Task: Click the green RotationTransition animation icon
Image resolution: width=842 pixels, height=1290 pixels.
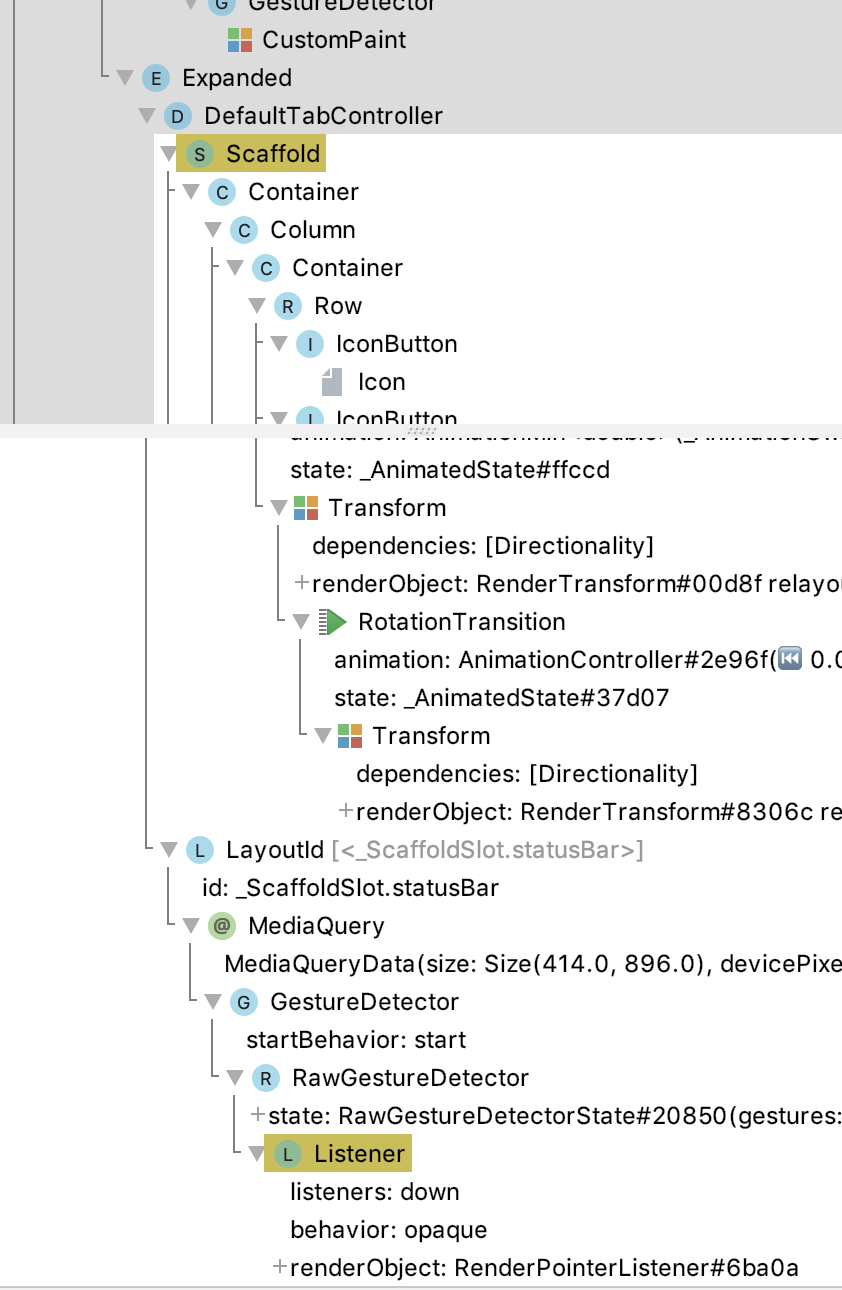Action: point(333,622)
